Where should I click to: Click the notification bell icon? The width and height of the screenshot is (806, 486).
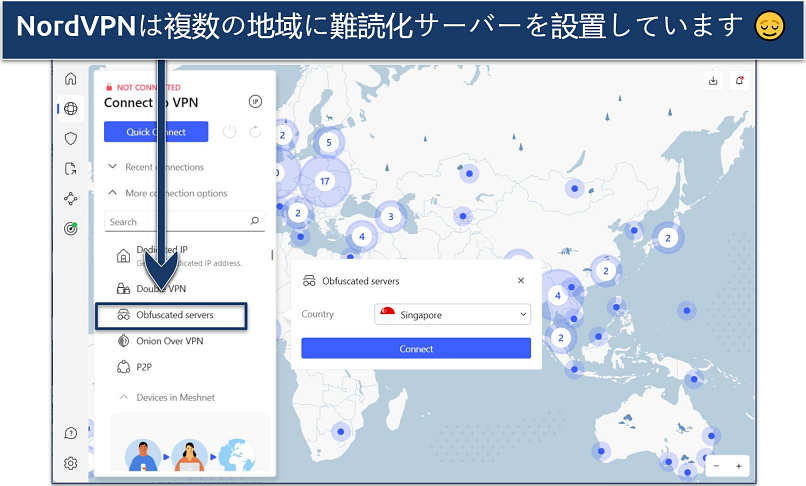[x=740, y=81]
